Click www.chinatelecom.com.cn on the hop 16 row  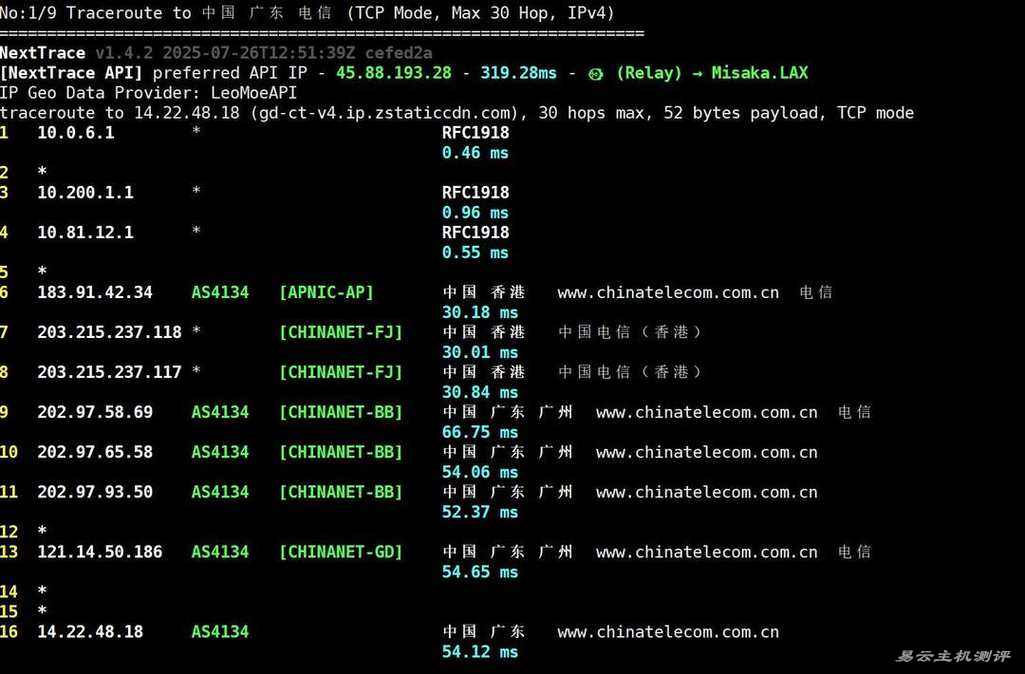pyautogui.click(x=668, y=632)
